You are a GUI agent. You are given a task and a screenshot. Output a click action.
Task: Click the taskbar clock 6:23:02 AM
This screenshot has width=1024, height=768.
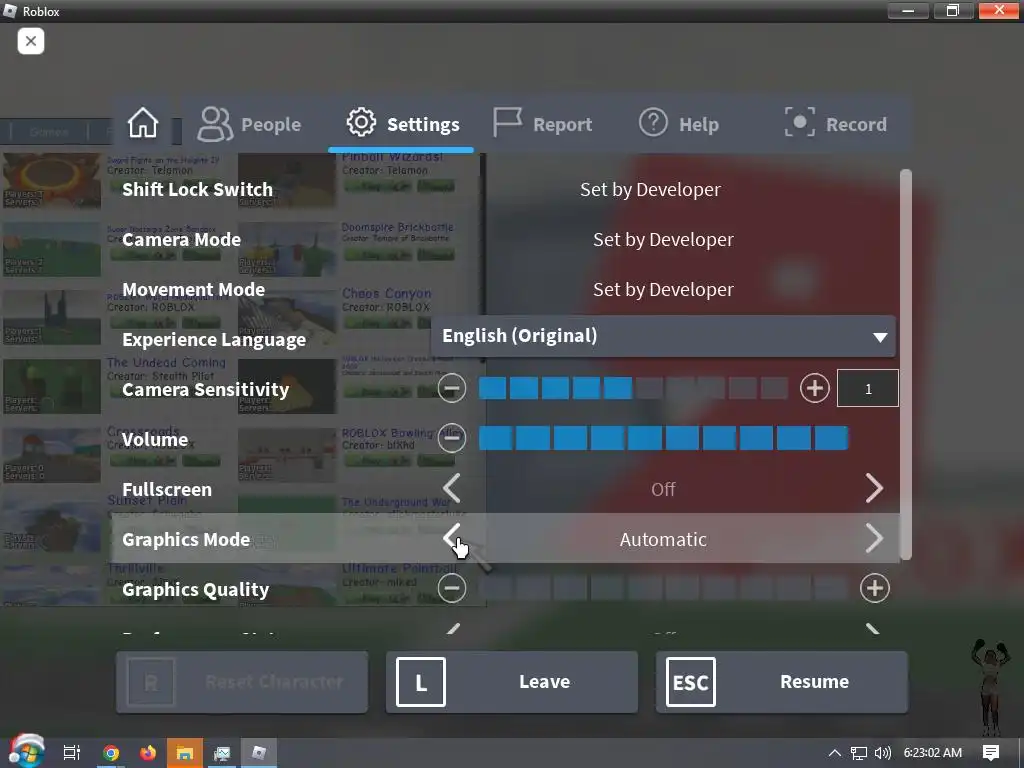click(933, 753)
